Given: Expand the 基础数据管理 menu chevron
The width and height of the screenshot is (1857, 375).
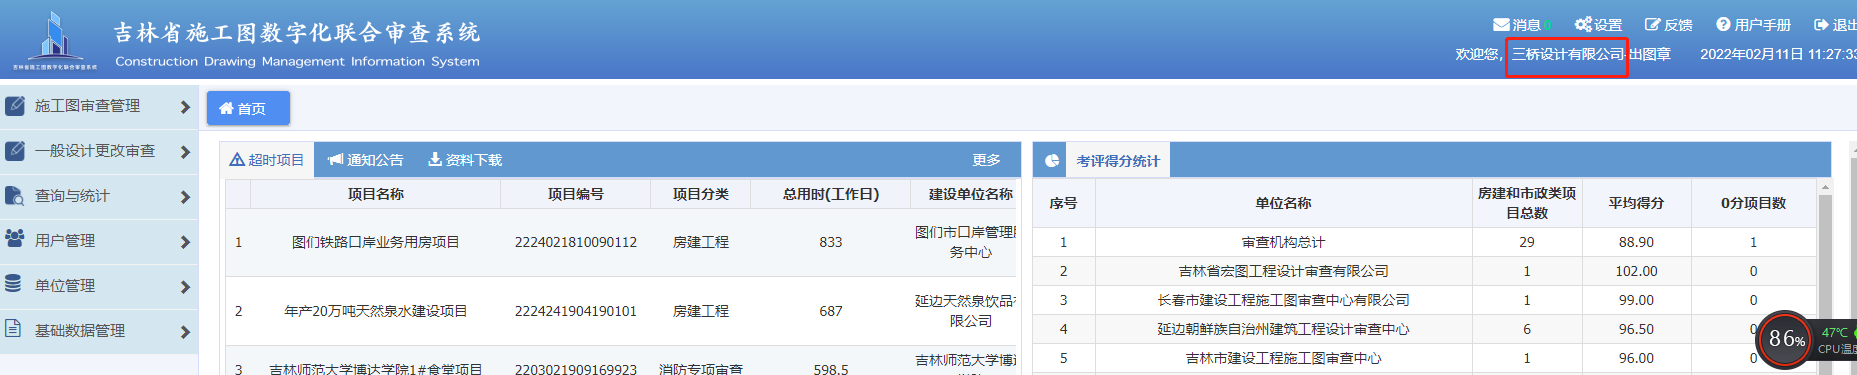Looking at the screenshot, I should point(185,332).
